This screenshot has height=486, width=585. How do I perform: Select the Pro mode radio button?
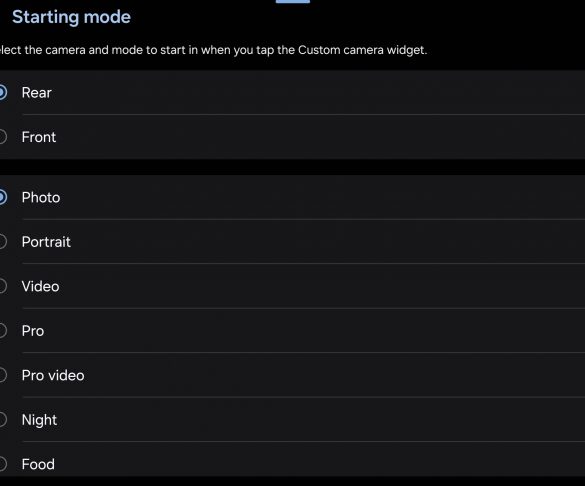point(2,330)
